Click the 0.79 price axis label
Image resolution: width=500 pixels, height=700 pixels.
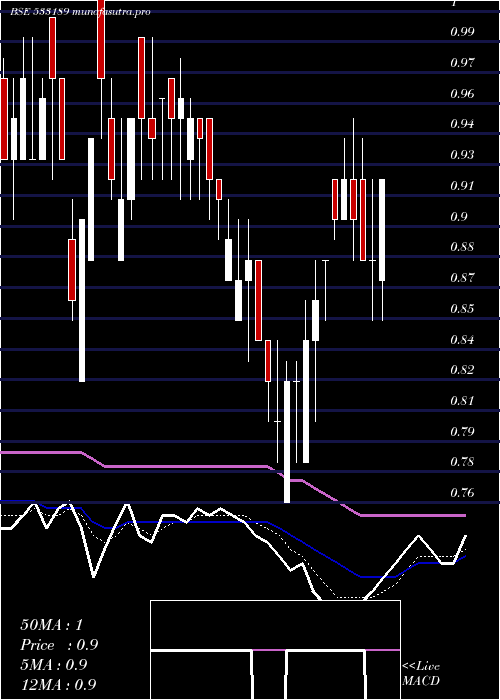point(462,432)
